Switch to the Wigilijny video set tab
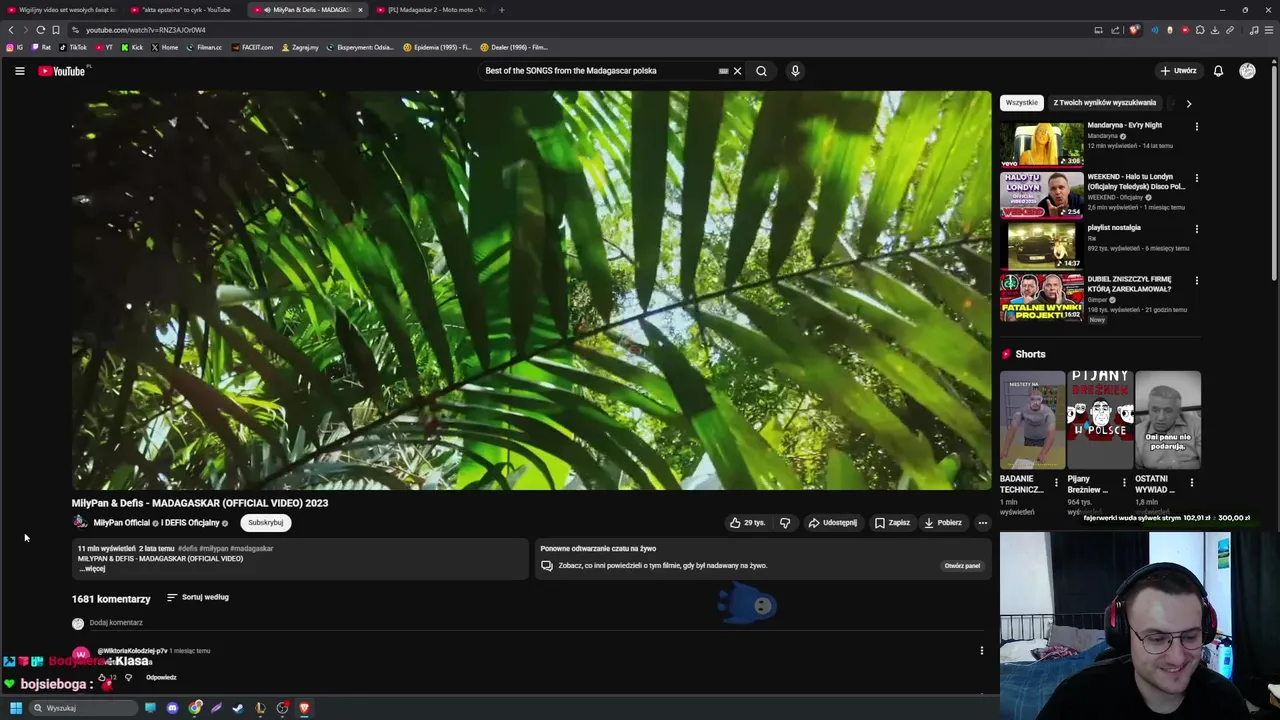 coord(61,10)
